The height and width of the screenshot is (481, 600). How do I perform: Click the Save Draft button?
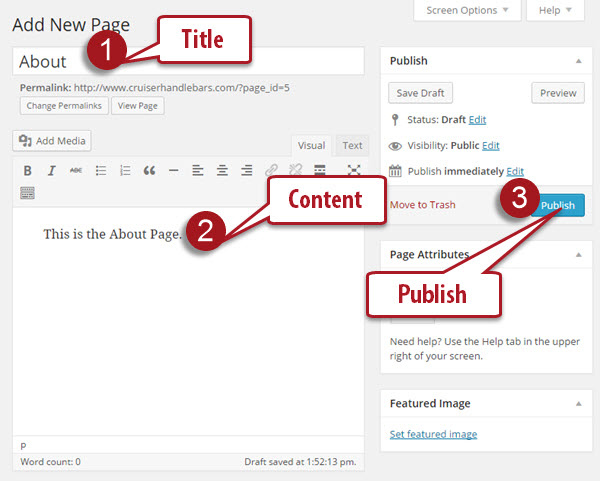420,93
